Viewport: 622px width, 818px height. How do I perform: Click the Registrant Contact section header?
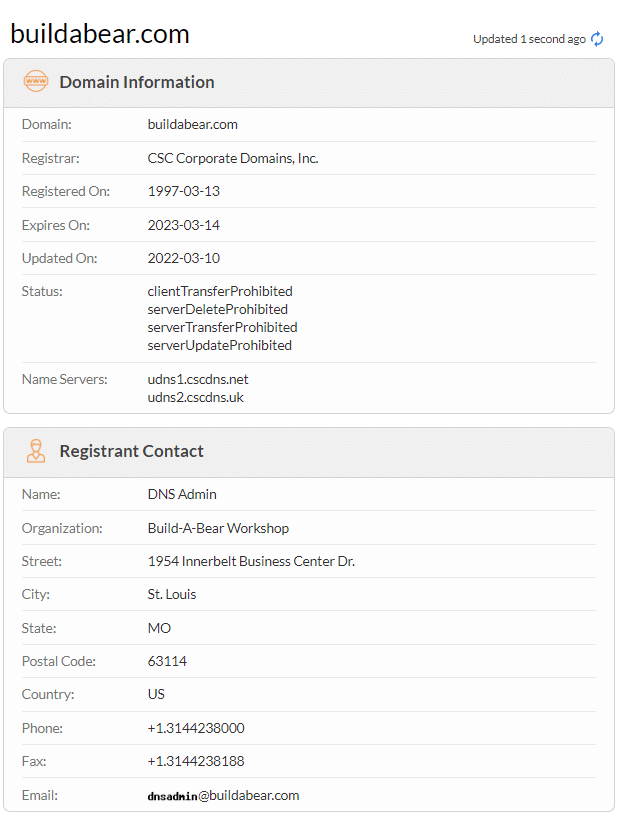(131, 451)
